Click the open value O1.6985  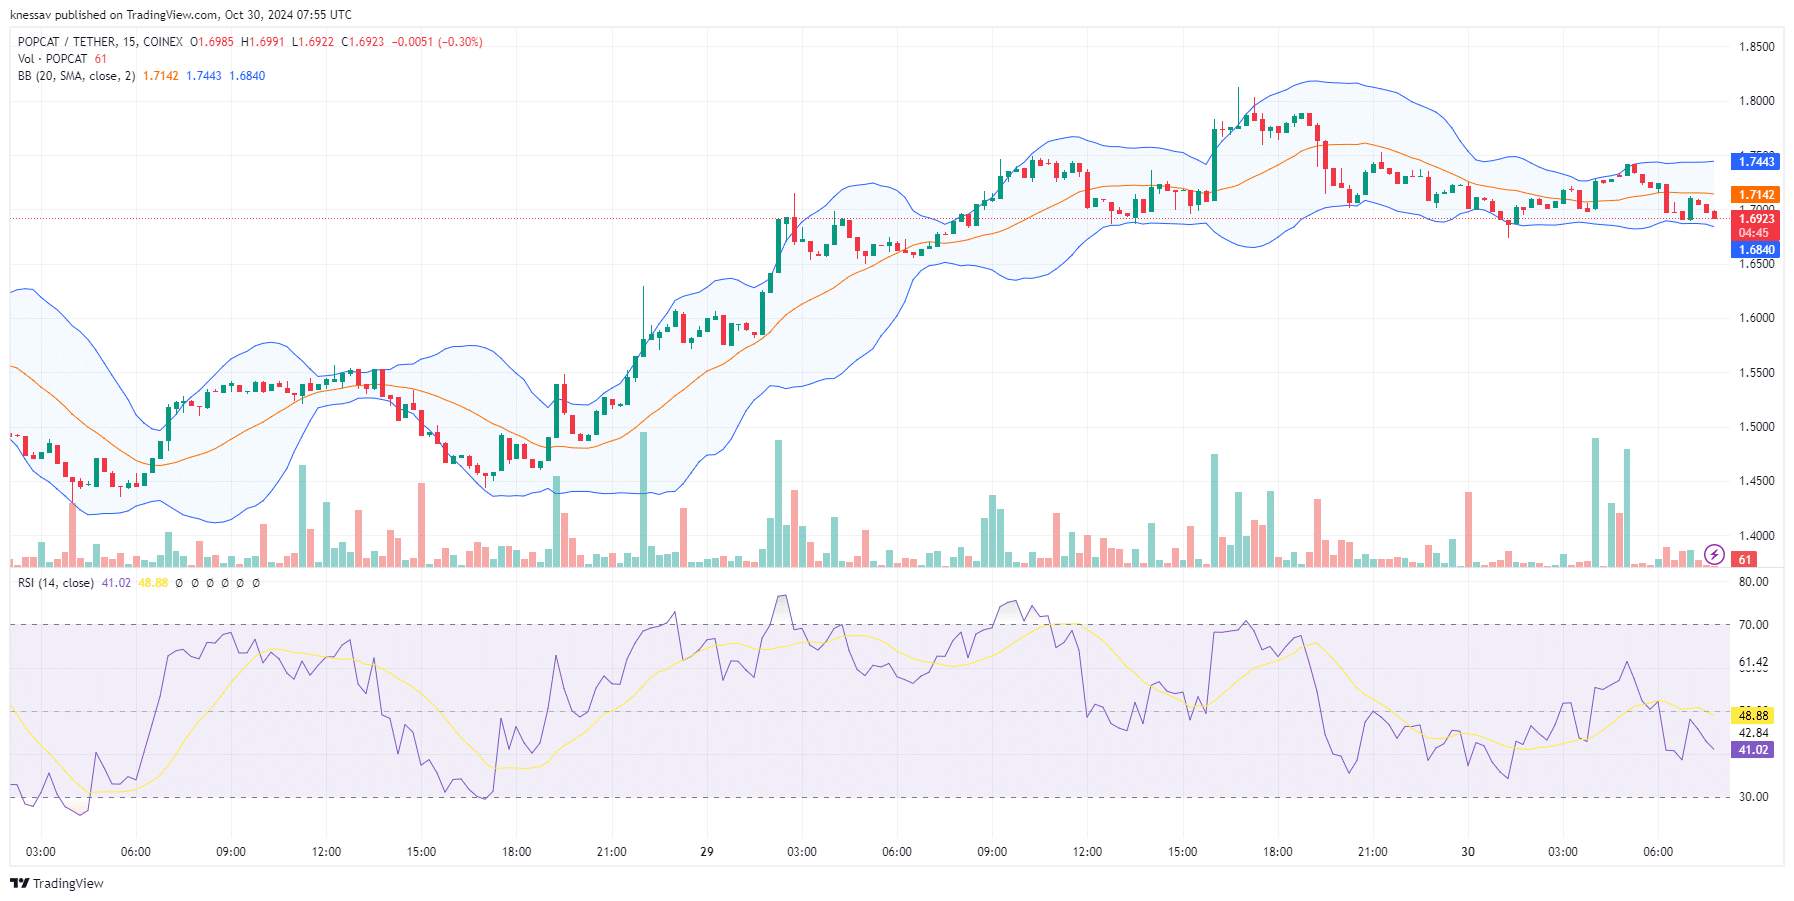tap(212, 42)
